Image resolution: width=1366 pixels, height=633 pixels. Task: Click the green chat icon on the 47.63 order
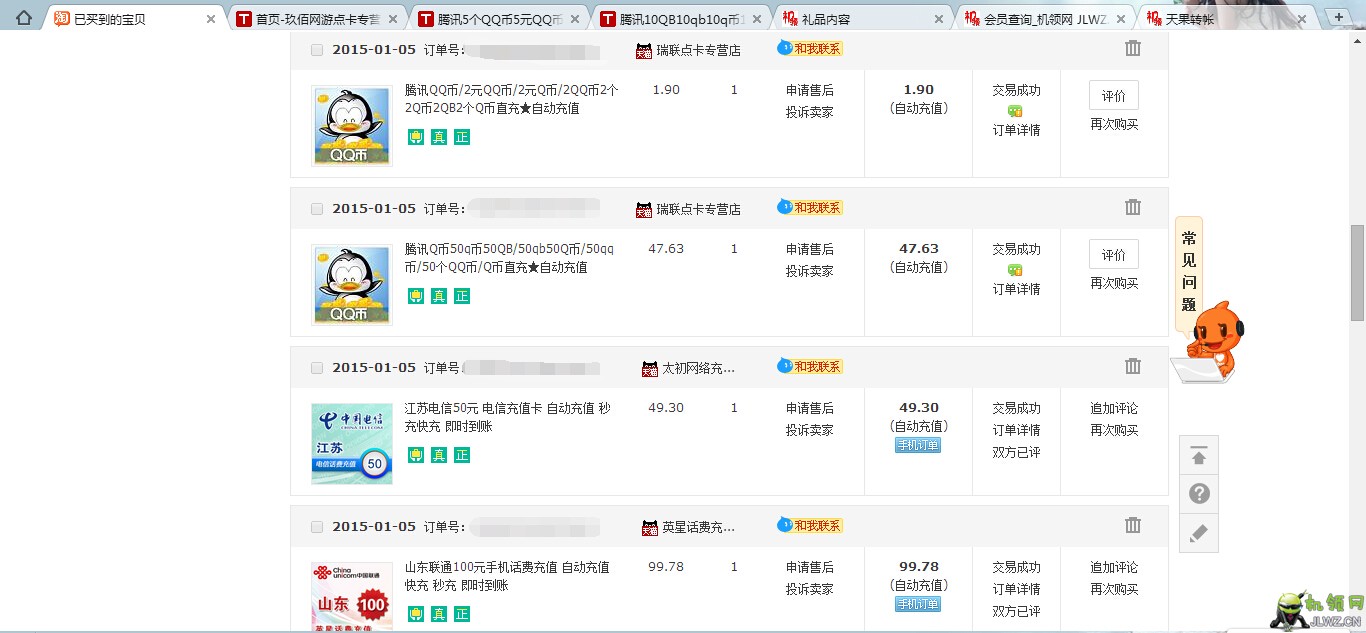coord(1015,270)
